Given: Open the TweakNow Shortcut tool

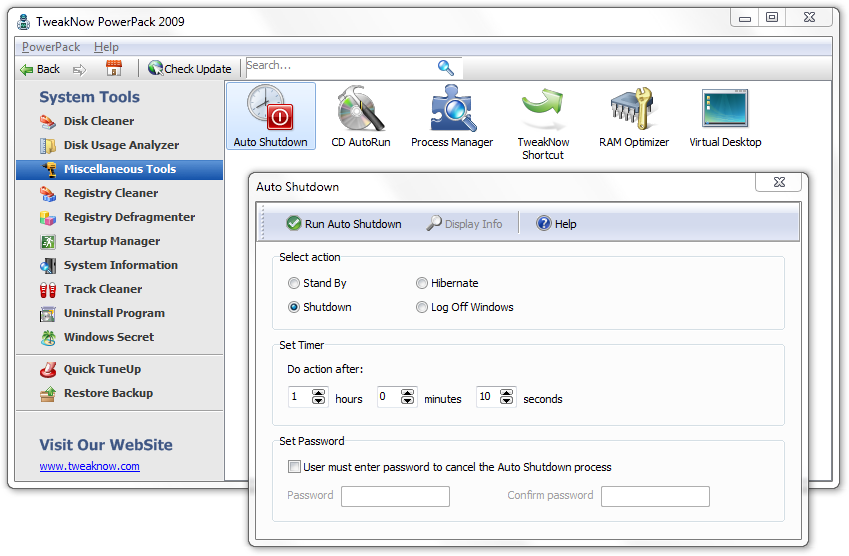Looking at the screenshot, I should (x=543, y=123).
